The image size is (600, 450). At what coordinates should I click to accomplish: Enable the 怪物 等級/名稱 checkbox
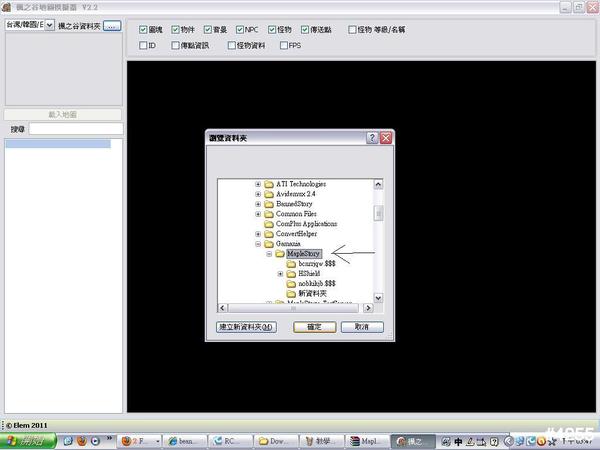(x=352, y=29)
